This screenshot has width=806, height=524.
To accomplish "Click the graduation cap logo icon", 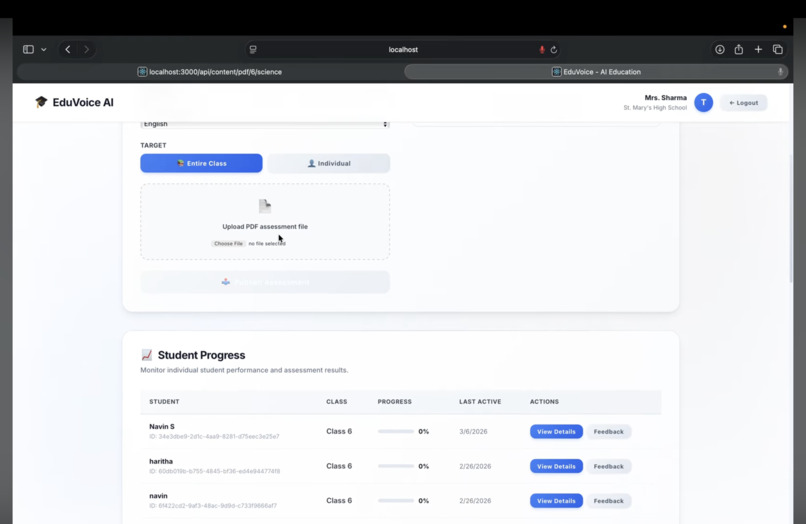I will pos(41,102).
